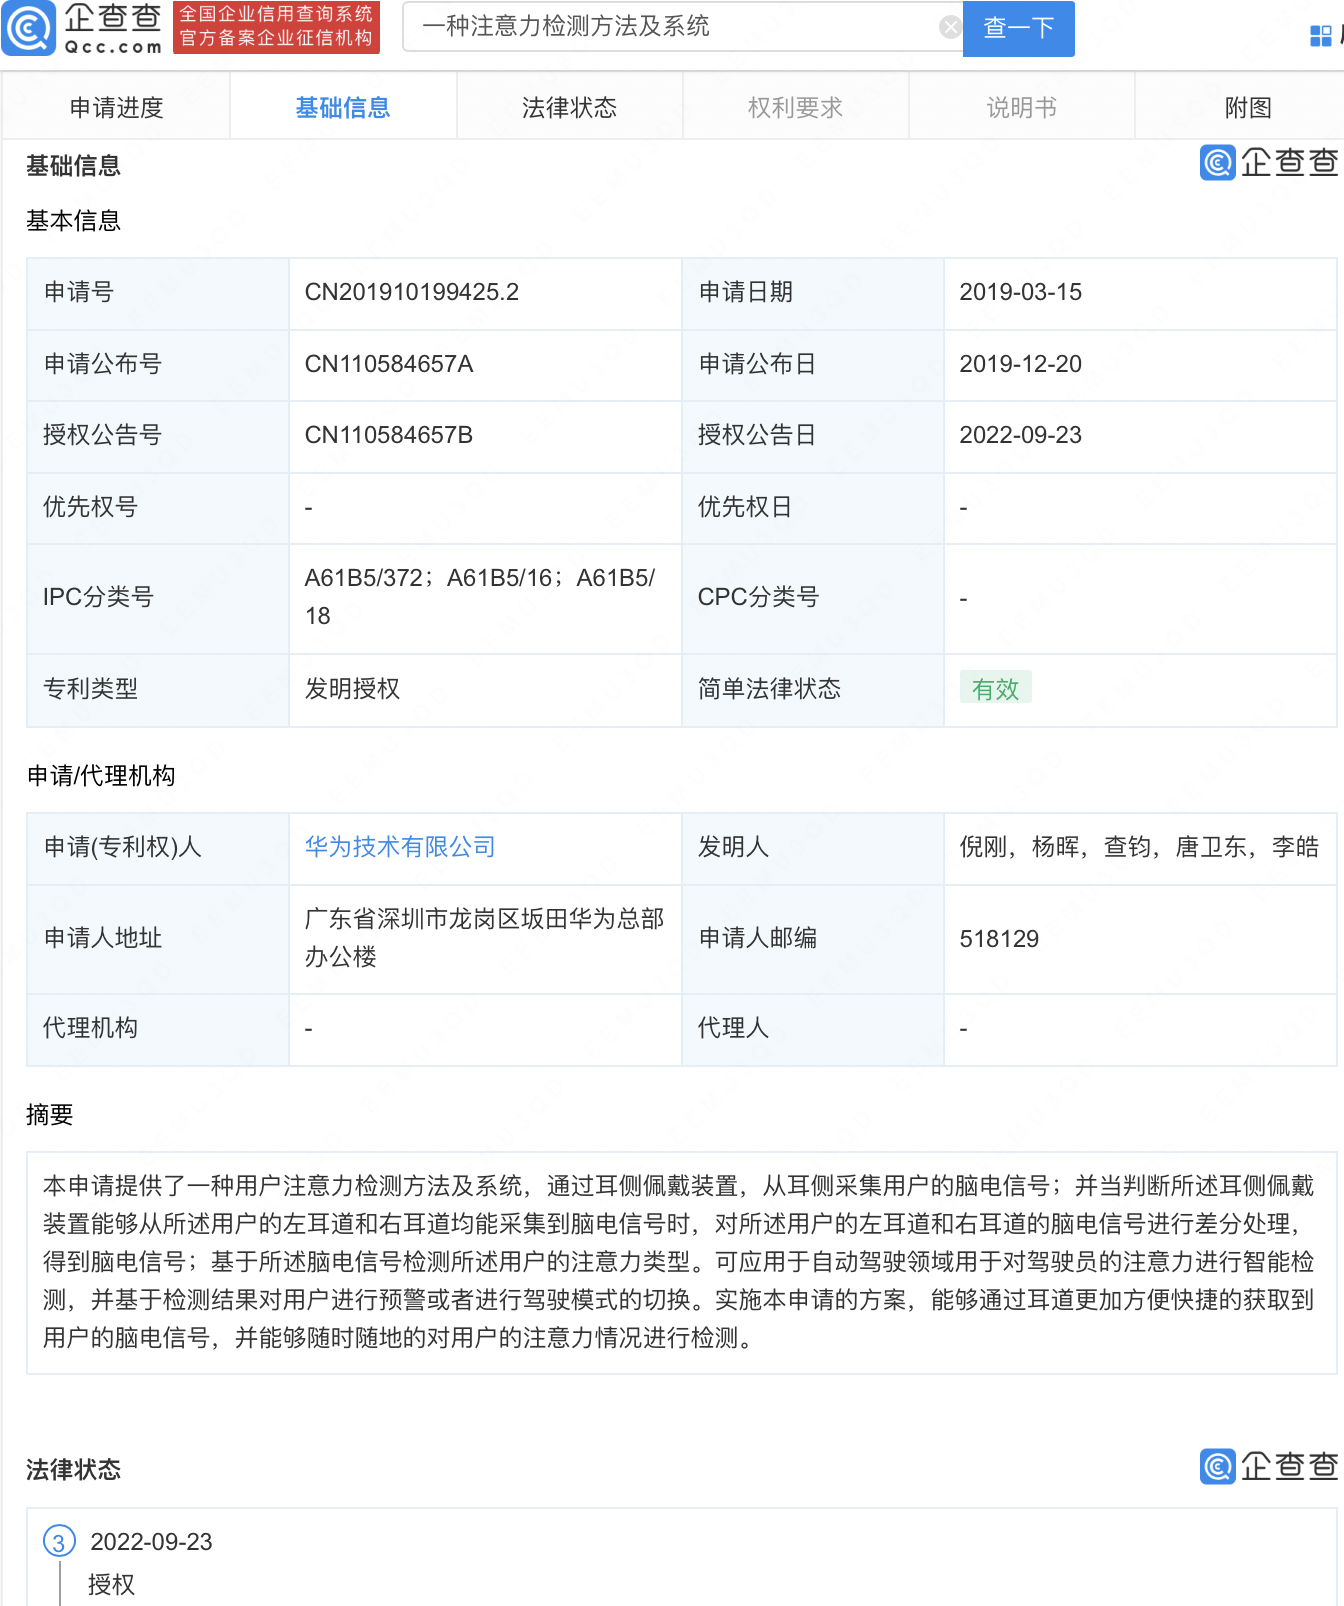This screenshot has width=1344, height=1606.
Task: Click the 查一下 search button
Action: point(1018,28)
